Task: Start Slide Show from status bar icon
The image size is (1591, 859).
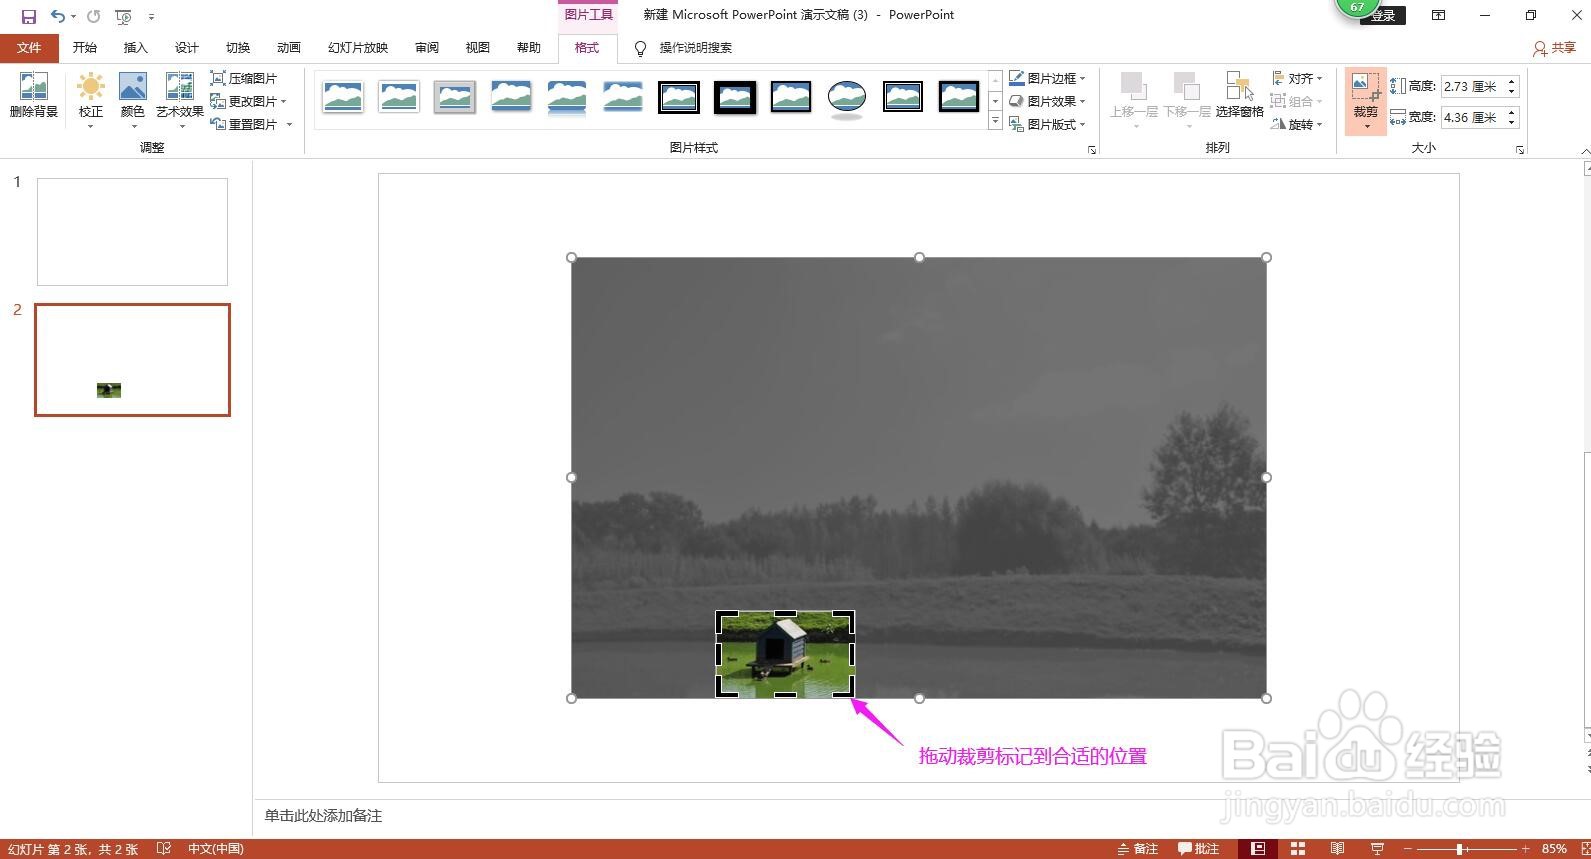Action: tap(1377, 849)
